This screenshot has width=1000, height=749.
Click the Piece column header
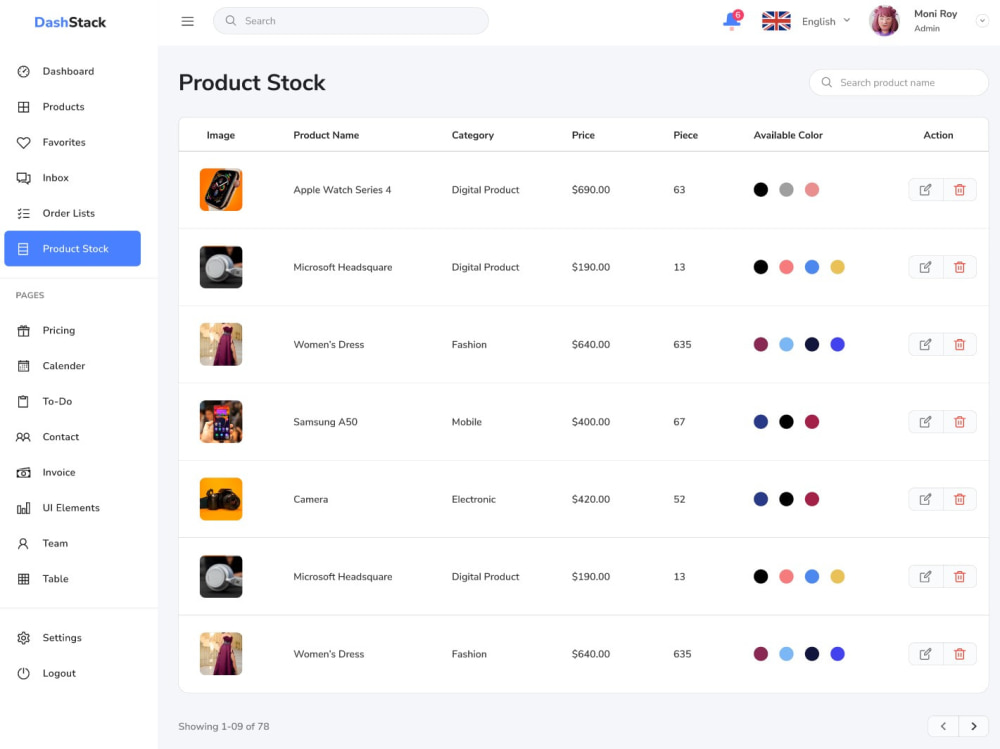pyautogui.click(x=686, y=135)
